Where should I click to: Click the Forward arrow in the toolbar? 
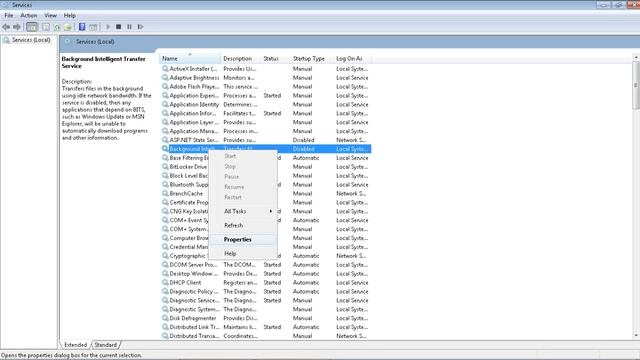click(17, 27)
